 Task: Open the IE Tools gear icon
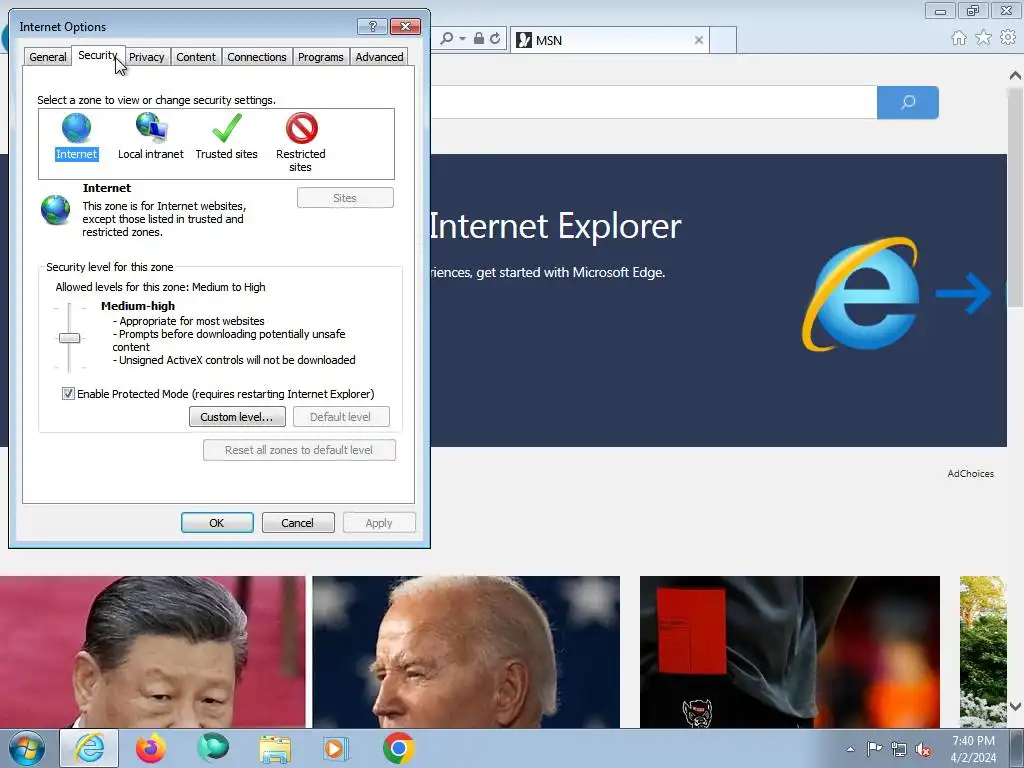1008,38
